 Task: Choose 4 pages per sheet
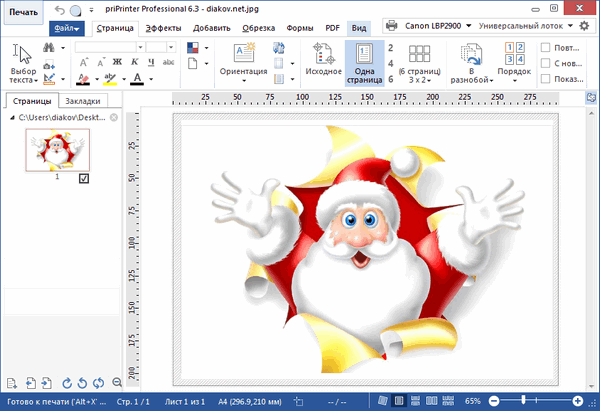(x=390, y=63)
